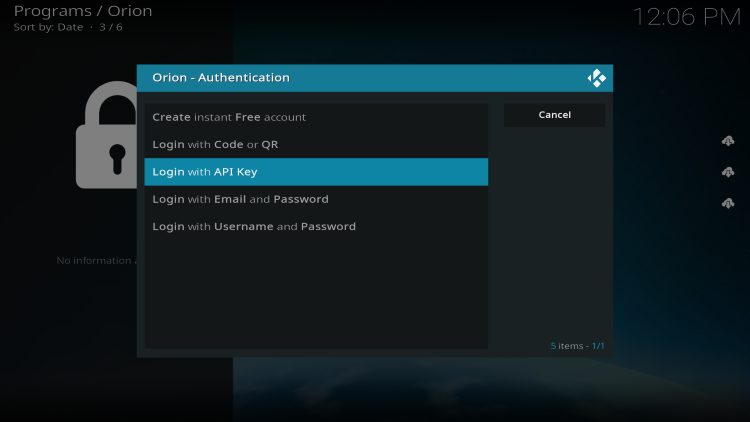Choose Login with Email and Password
750x422 pixels.
316,199
